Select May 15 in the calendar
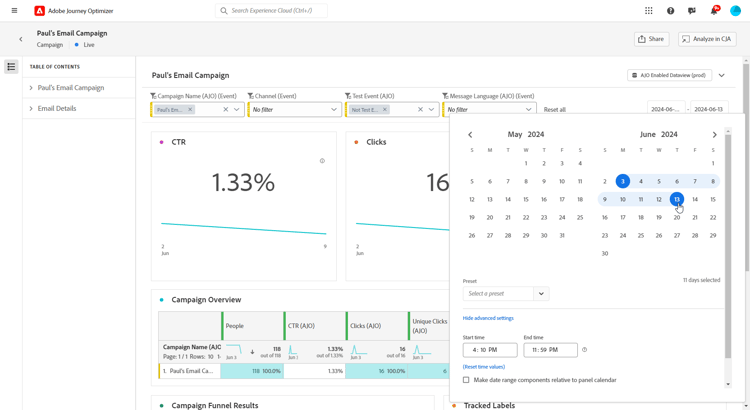 click(526, 199)
